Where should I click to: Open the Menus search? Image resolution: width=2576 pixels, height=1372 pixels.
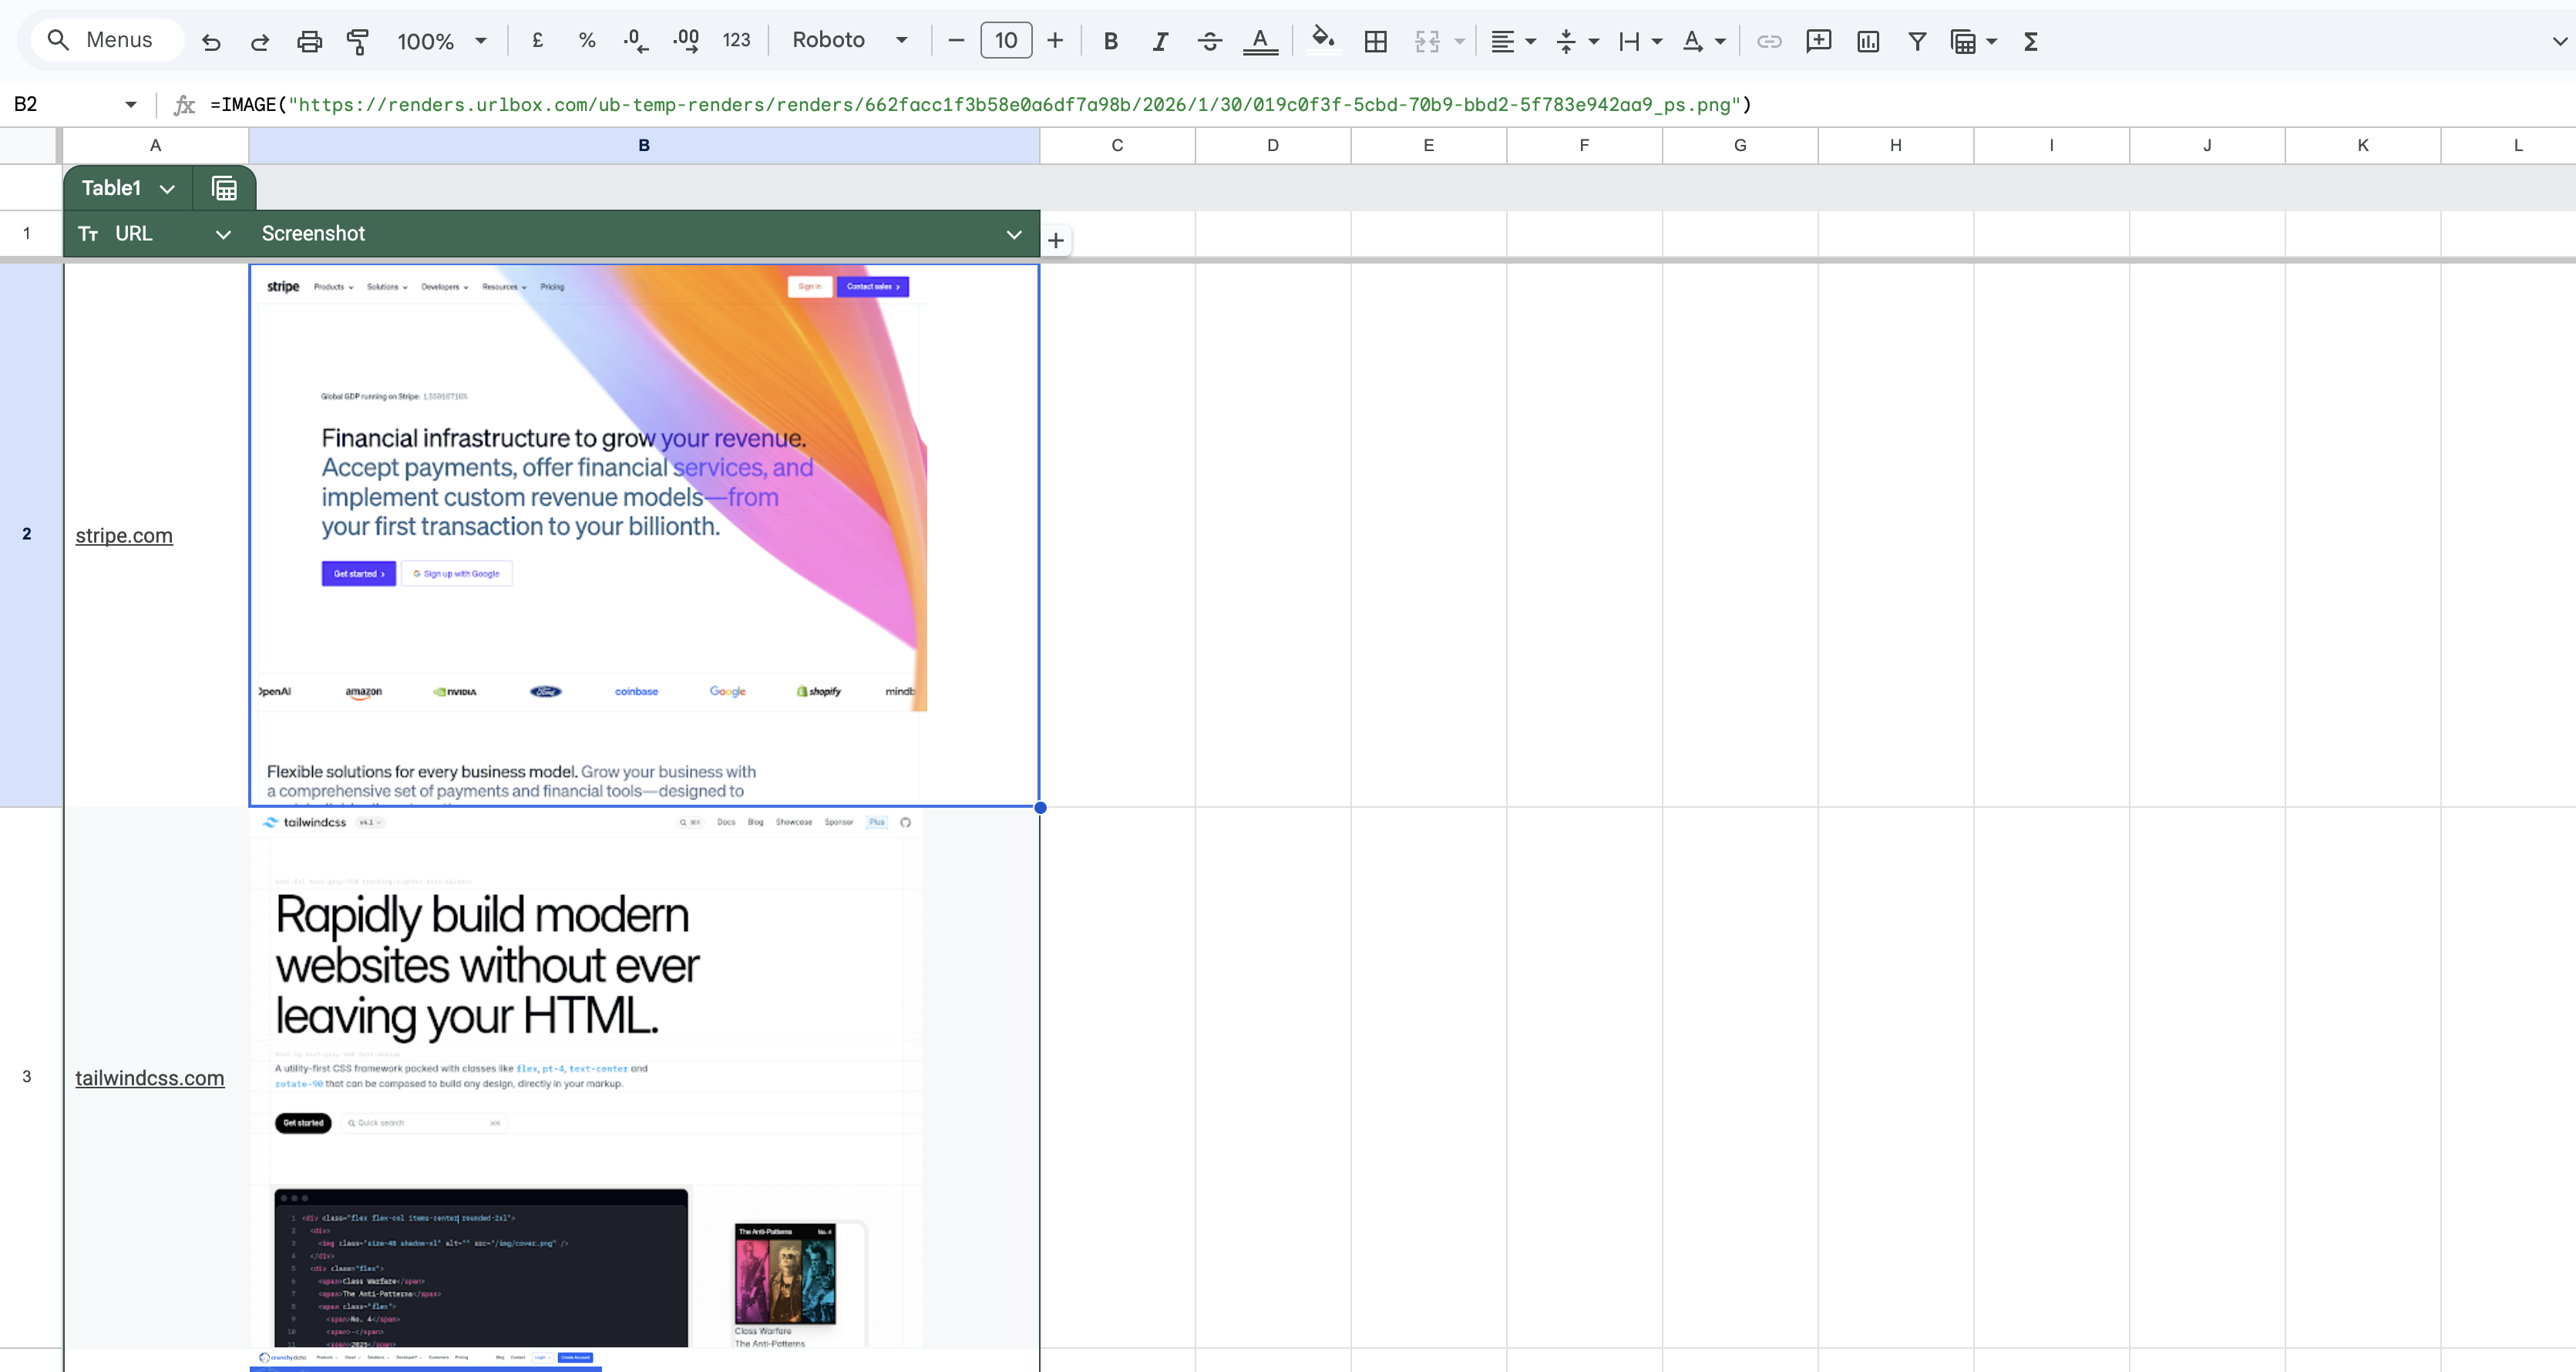click(104, 39)
